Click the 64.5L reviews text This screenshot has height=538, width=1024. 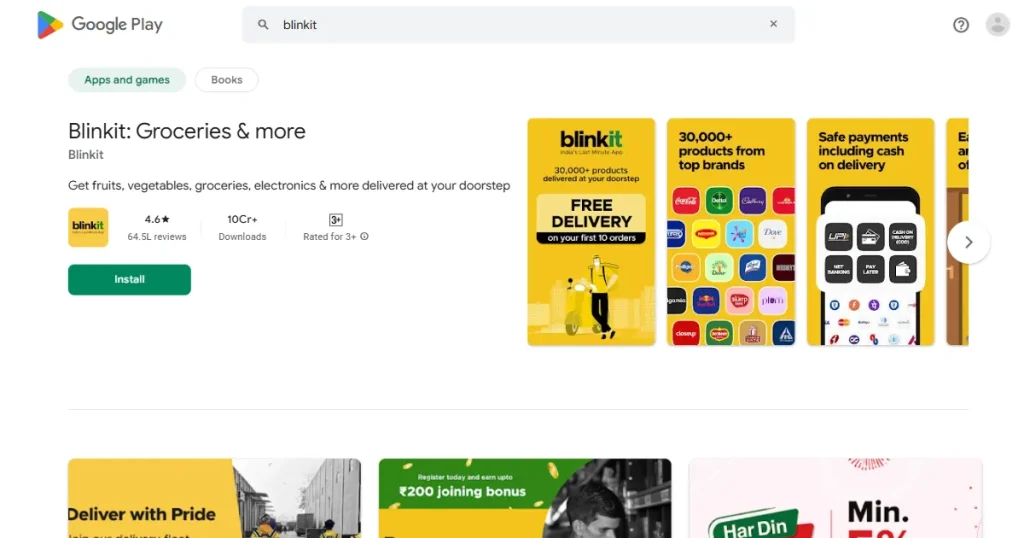pos(157,237)
